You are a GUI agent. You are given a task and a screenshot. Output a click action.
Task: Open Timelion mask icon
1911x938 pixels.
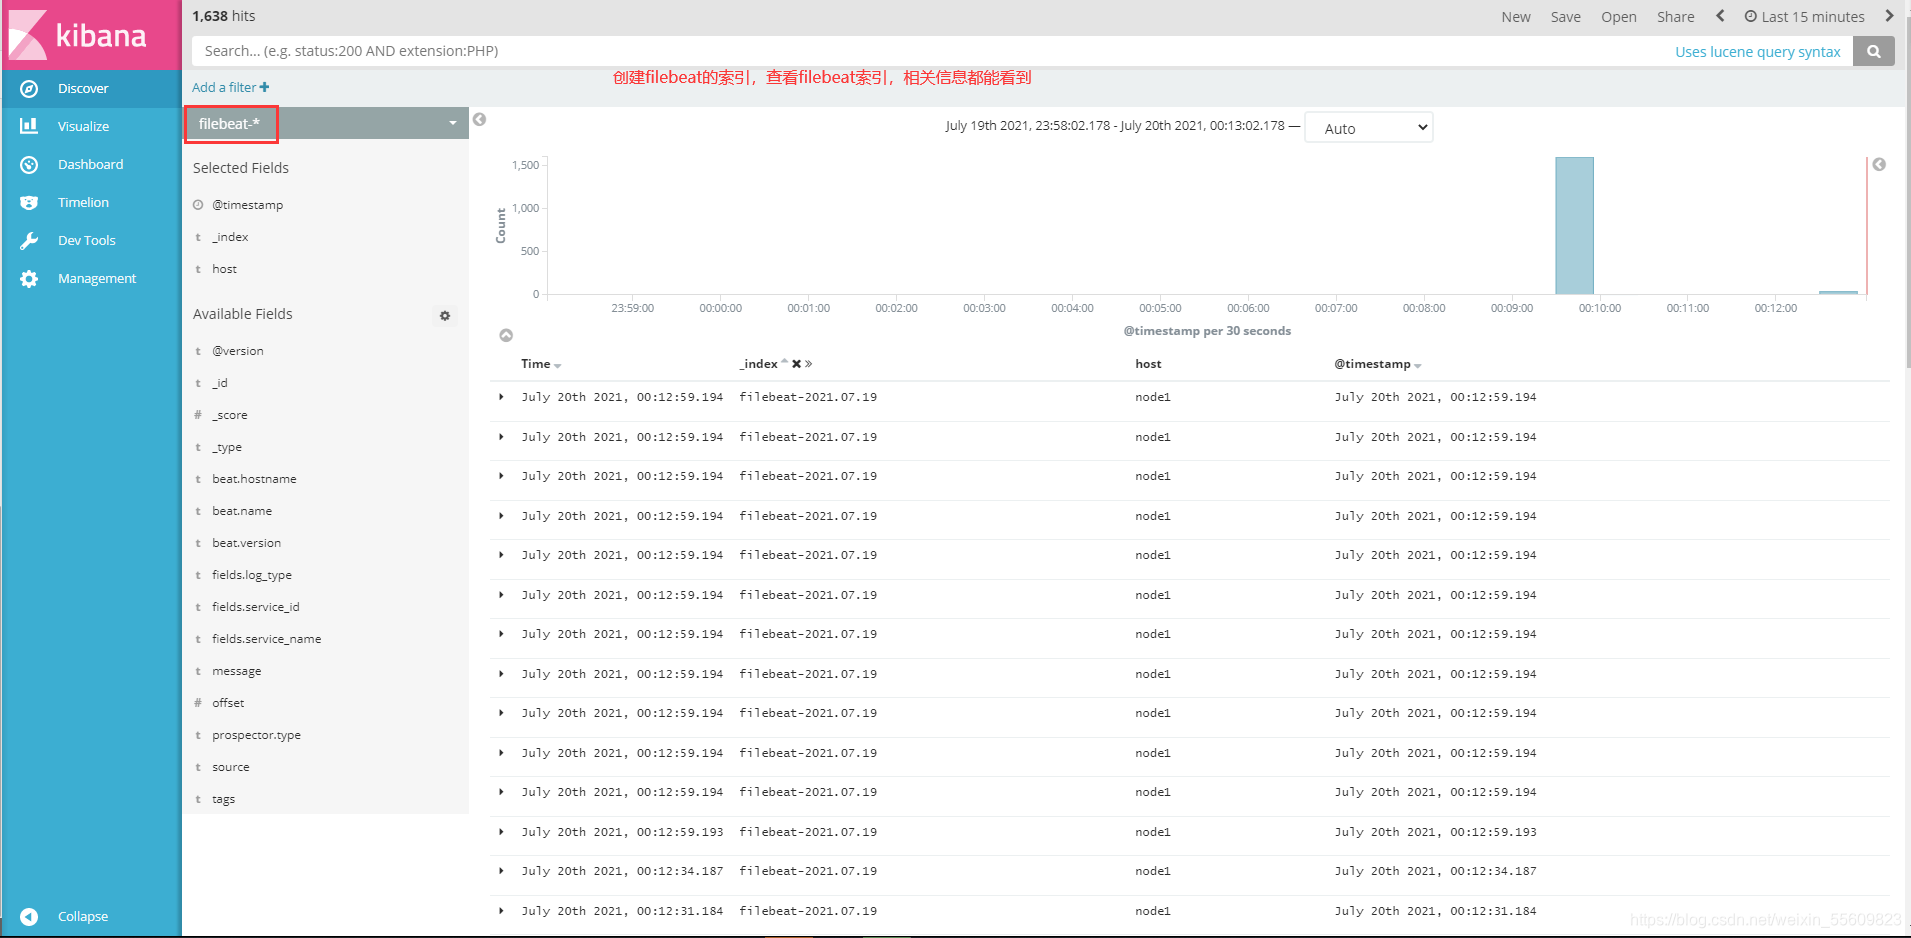29,203
